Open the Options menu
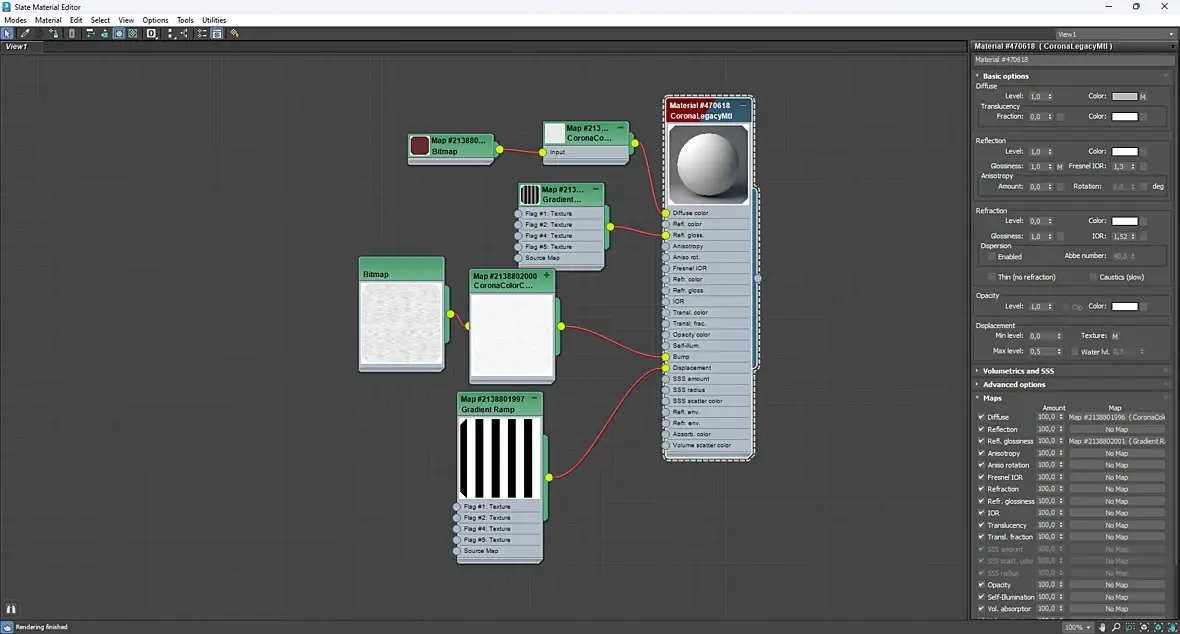This screenshot has height=634, width=1180. click(x=155, y=20)
